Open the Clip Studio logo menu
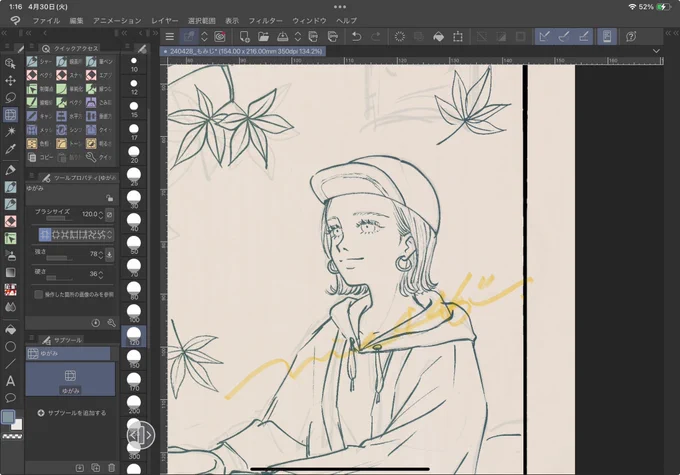 [15, 20]
